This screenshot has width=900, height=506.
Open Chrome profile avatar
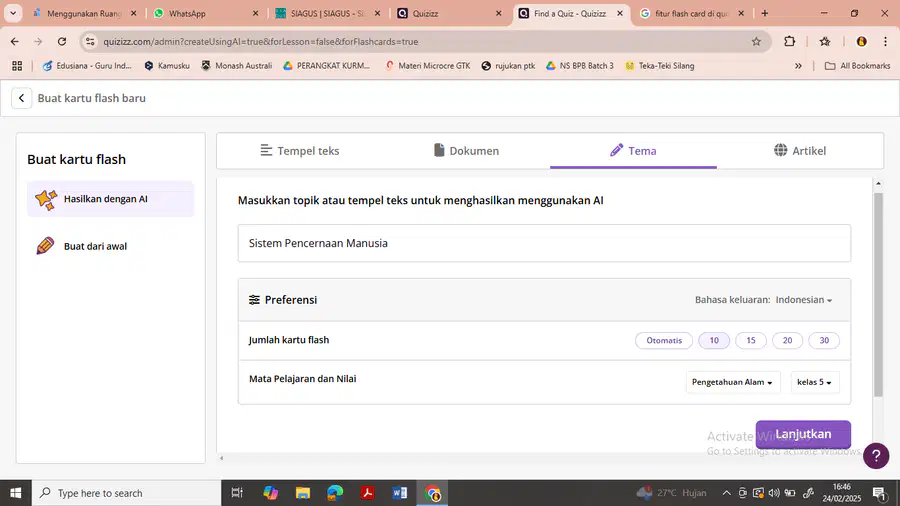(x=861, y=41)
